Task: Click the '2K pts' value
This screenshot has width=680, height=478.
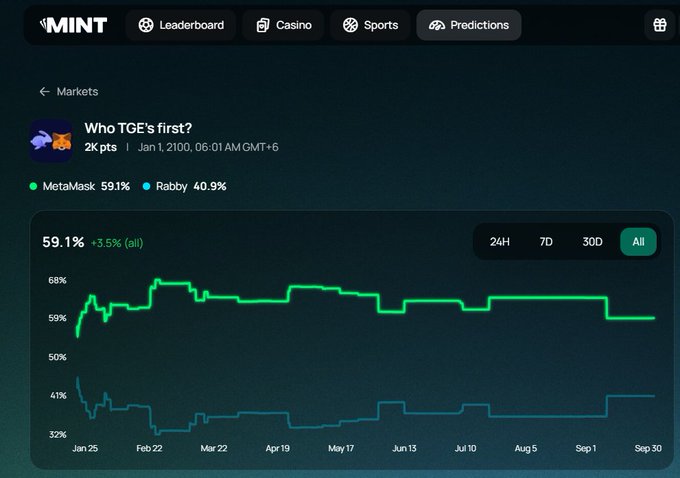Action: (x=101, y=147)
